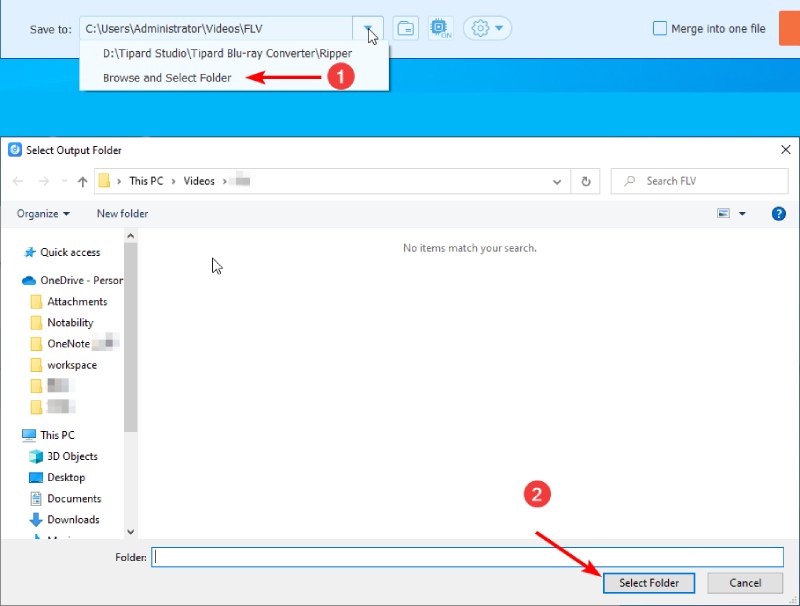Click the folder icon in address bar
The width and height of the screenshot is (800, 606).
[104, 181]
